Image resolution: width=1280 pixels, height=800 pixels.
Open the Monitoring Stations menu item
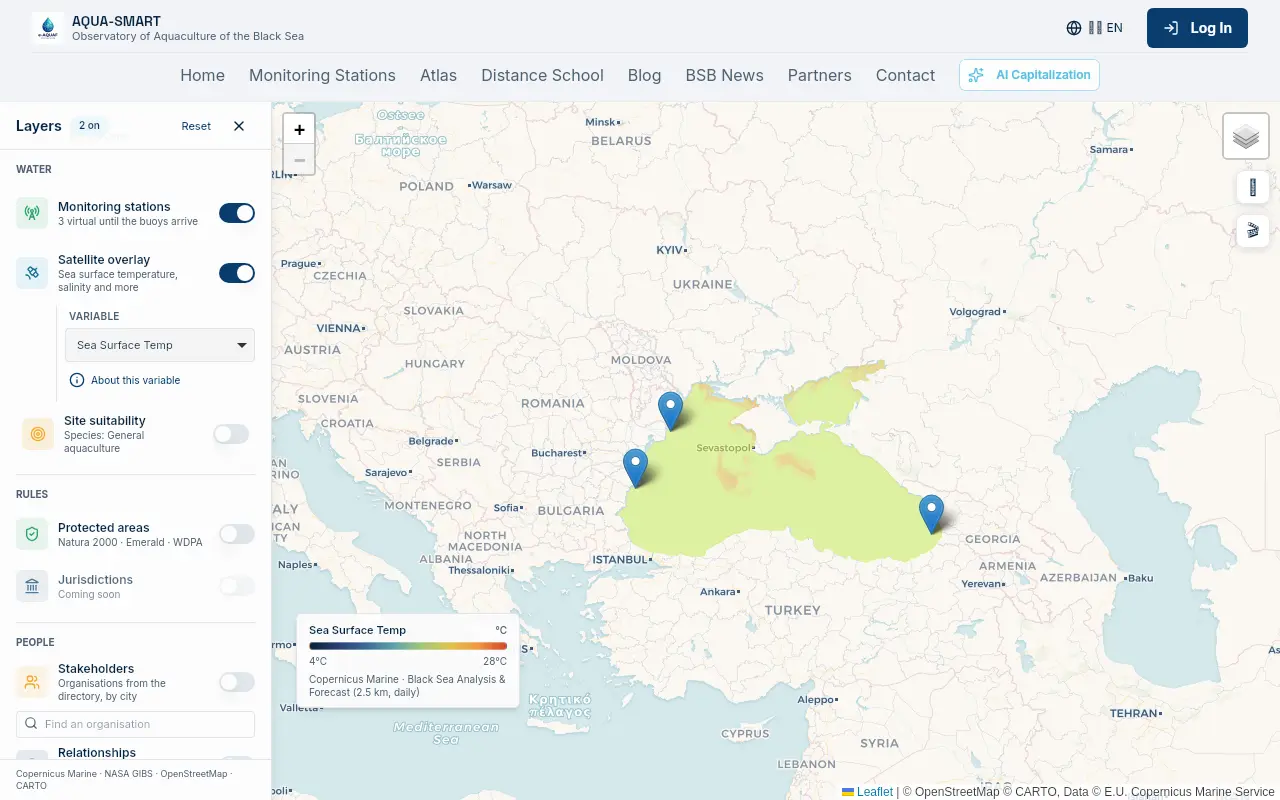click(322, 75)
